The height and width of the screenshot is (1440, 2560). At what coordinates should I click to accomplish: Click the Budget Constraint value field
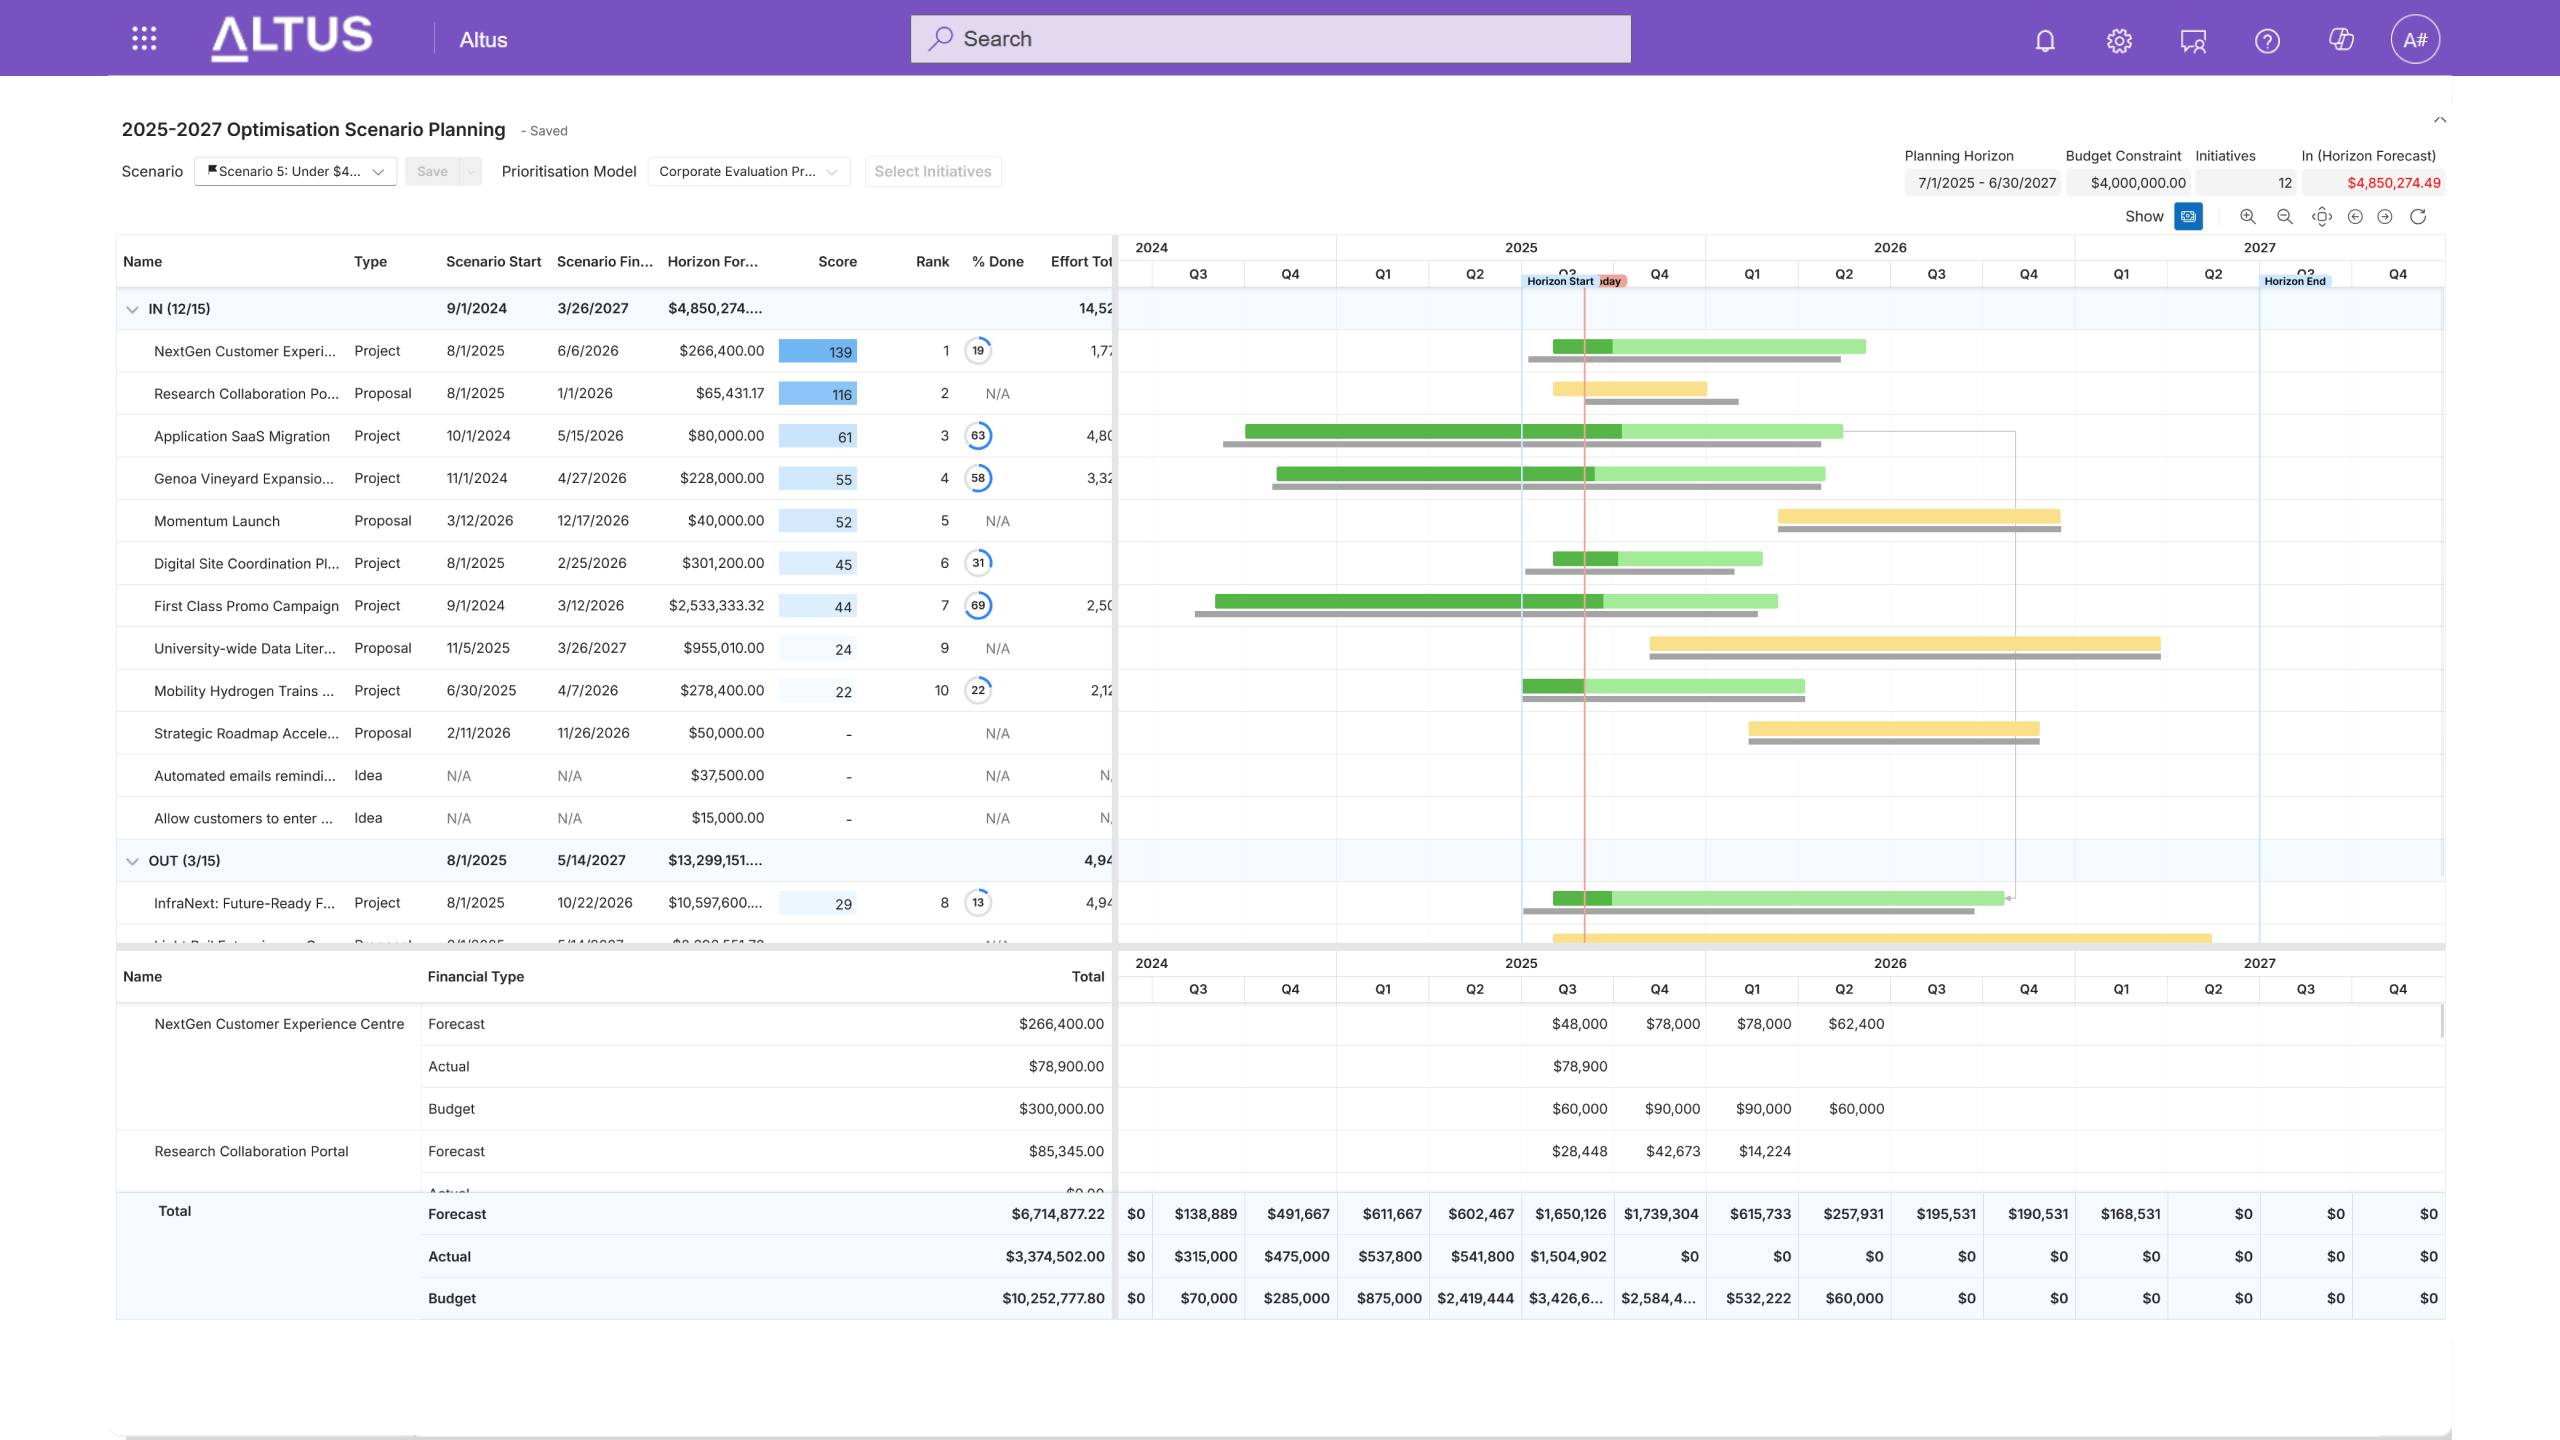2128,183
